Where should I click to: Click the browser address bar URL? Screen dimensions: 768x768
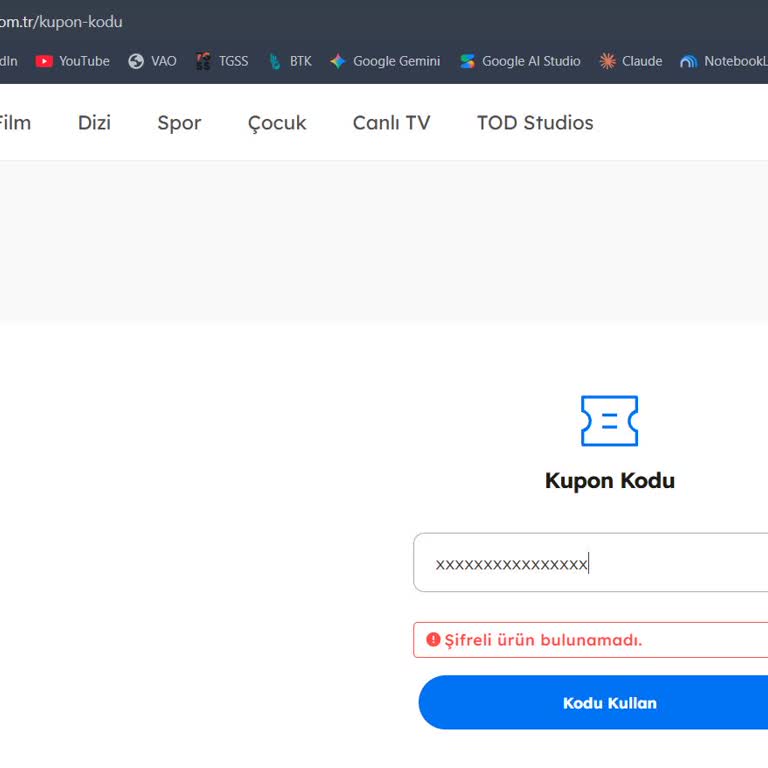point(61,22)
